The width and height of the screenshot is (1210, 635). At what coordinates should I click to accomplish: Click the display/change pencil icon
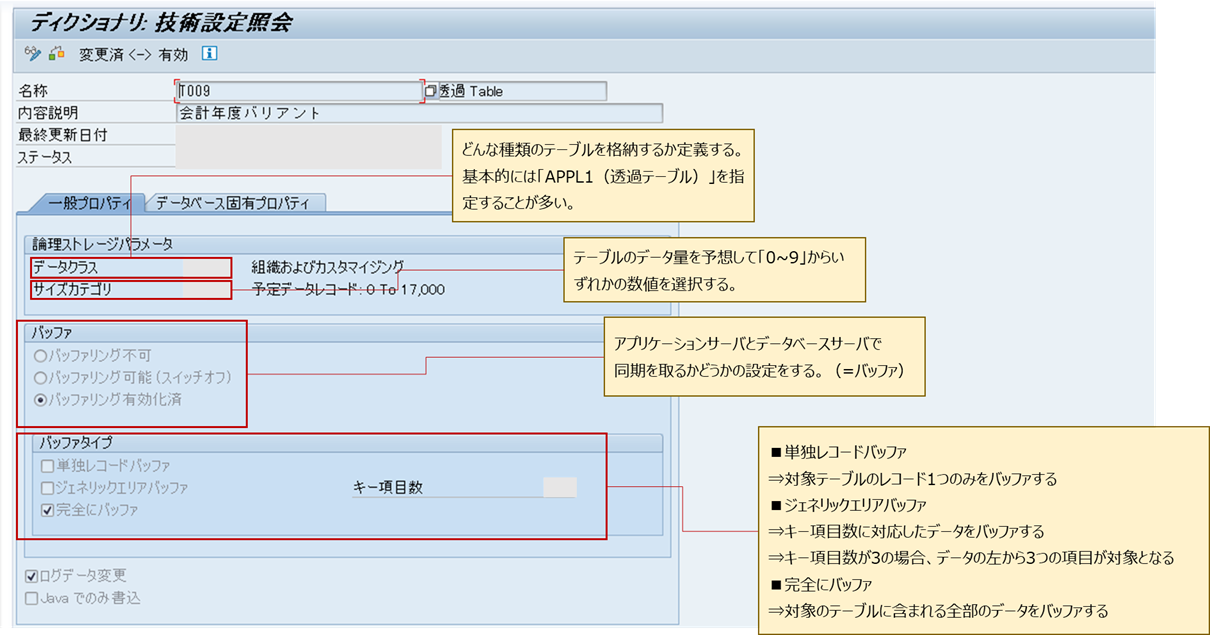coord(33,54)
